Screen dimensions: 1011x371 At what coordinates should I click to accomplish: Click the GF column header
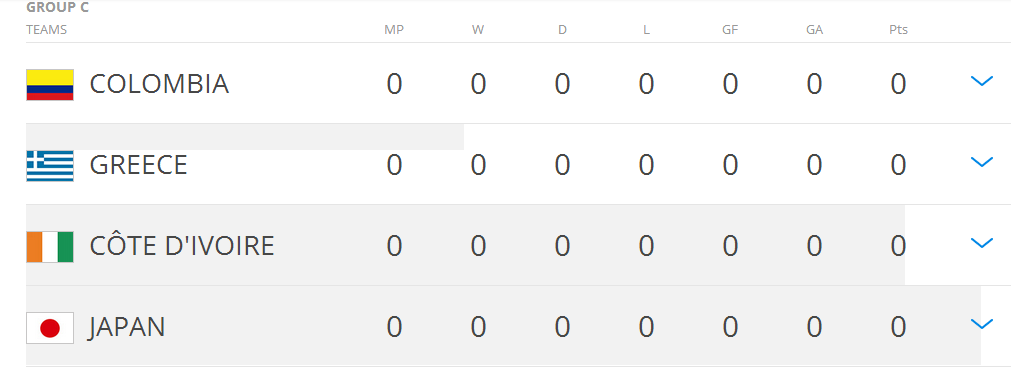point(730,30)
